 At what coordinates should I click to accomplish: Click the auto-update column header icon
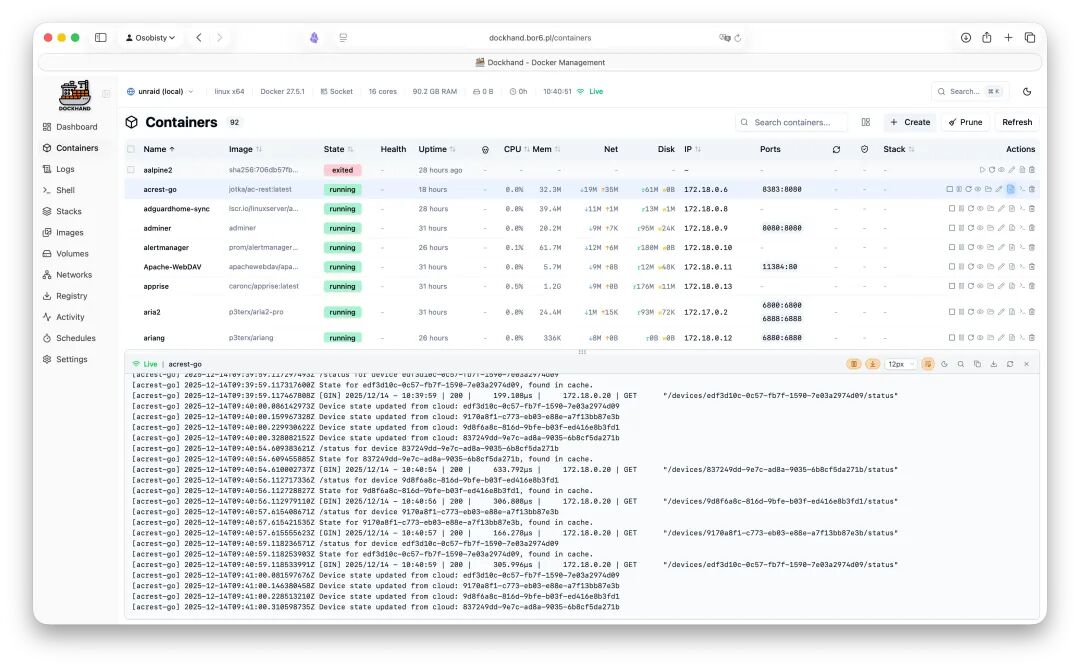tap(836, 149)
